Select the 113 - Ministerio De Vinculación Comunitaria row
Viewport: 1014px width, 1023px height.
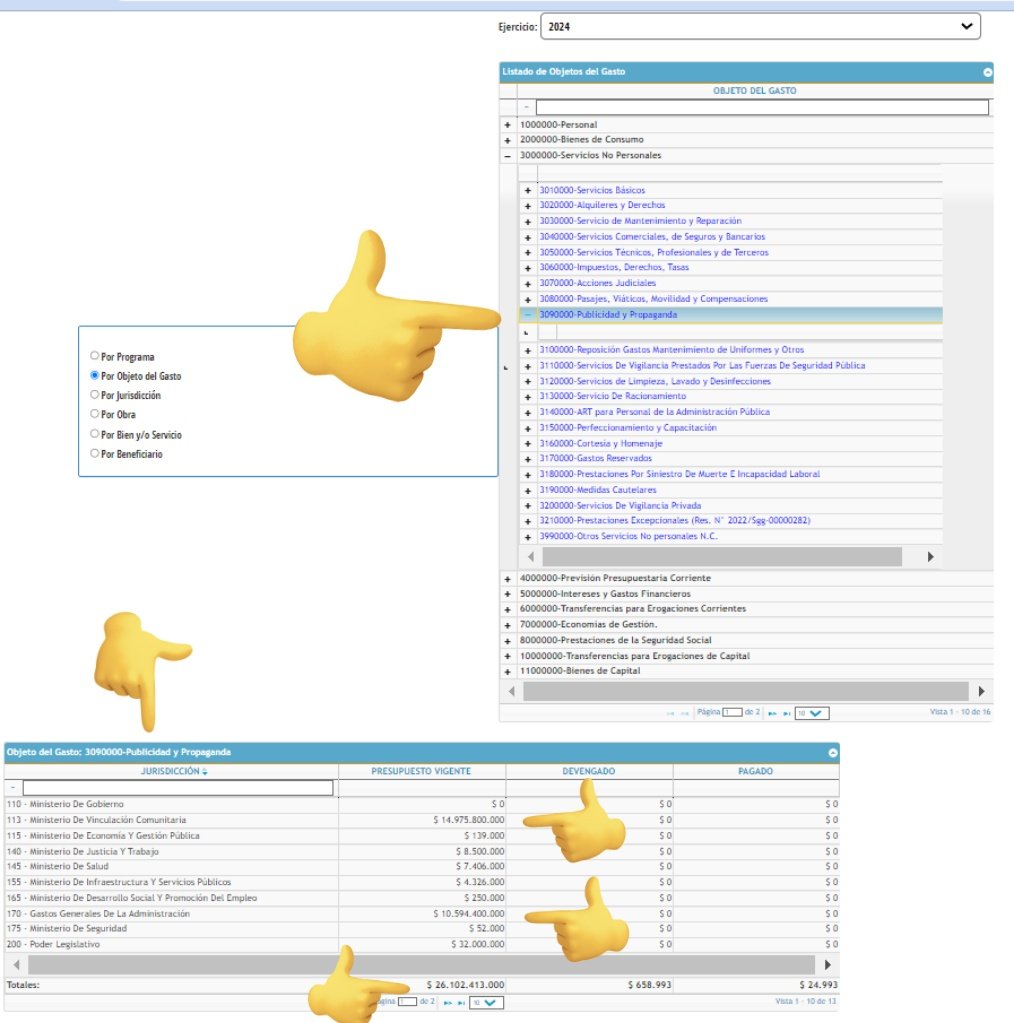[422, 820]
